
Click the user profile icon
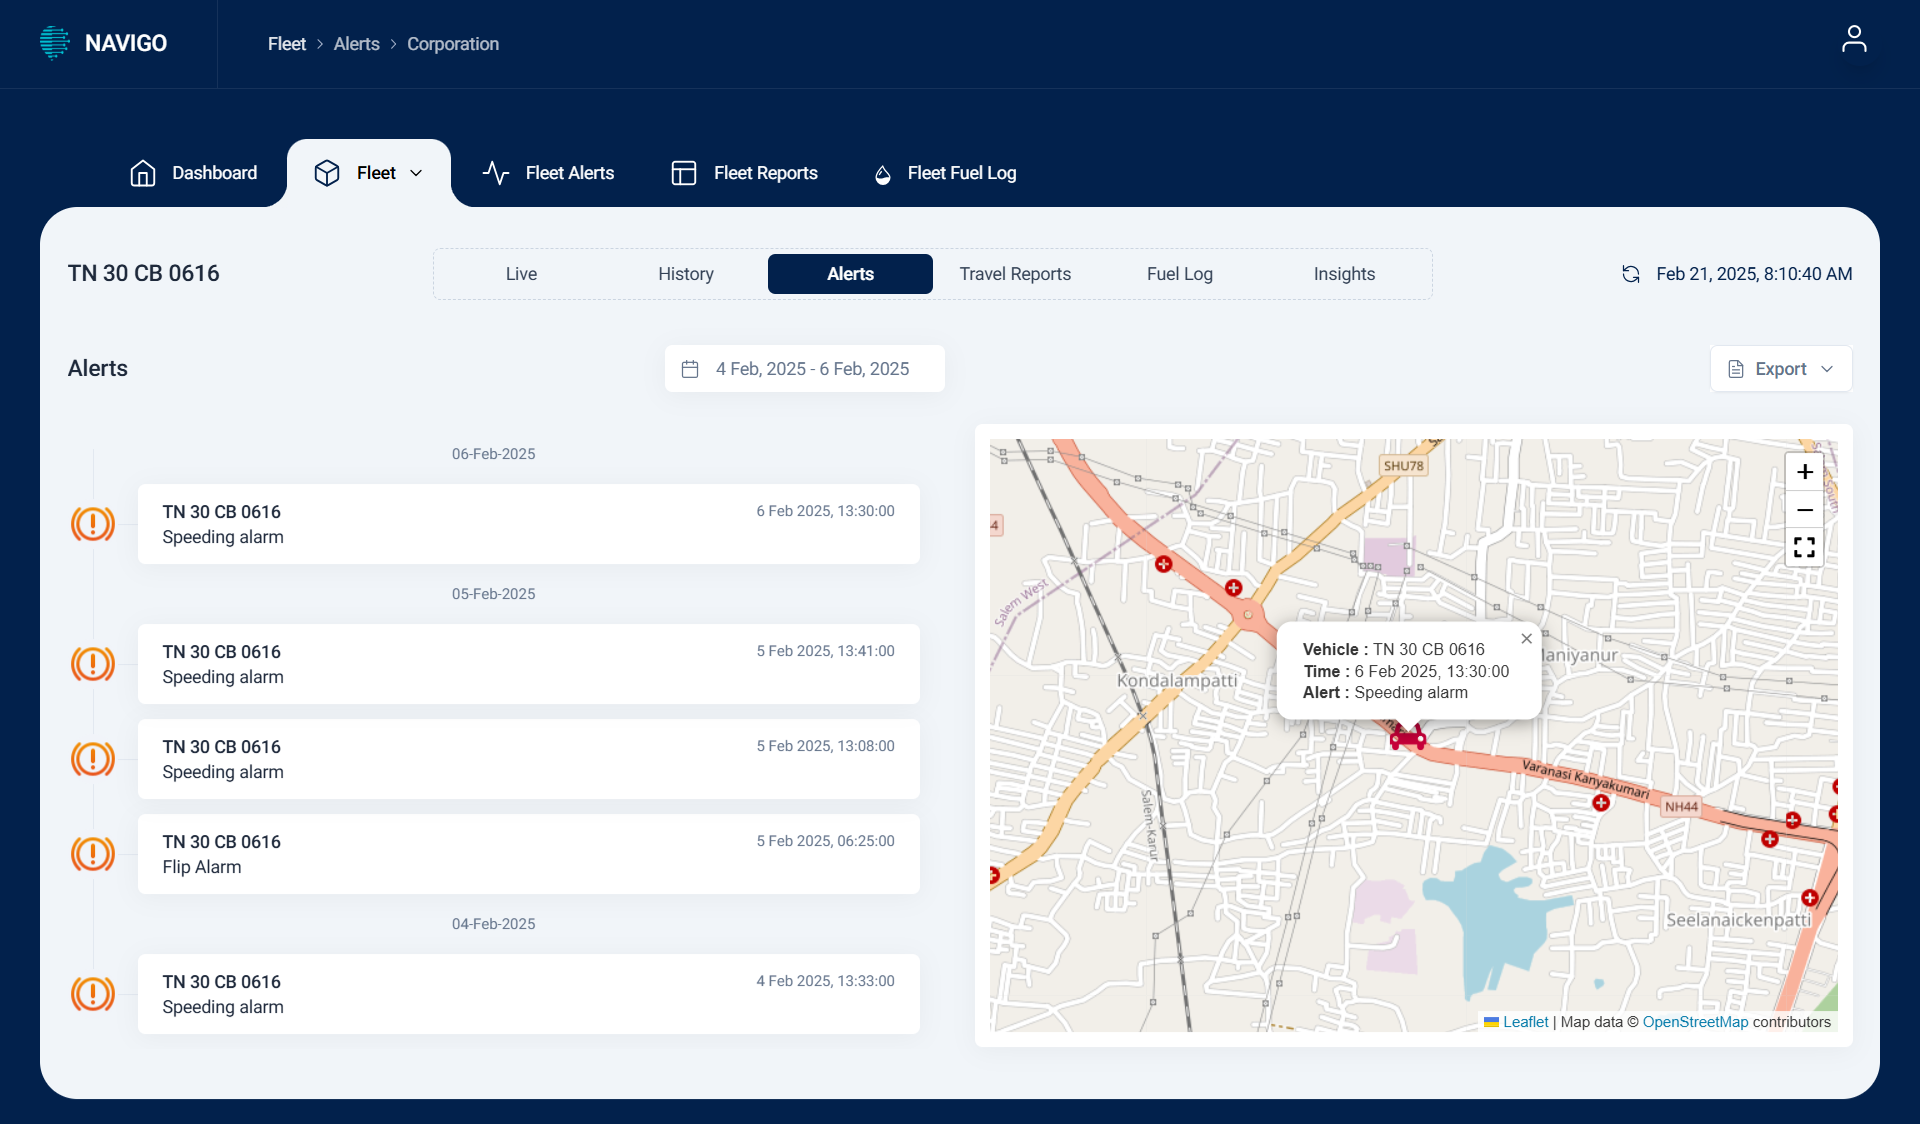(1853, 39)
